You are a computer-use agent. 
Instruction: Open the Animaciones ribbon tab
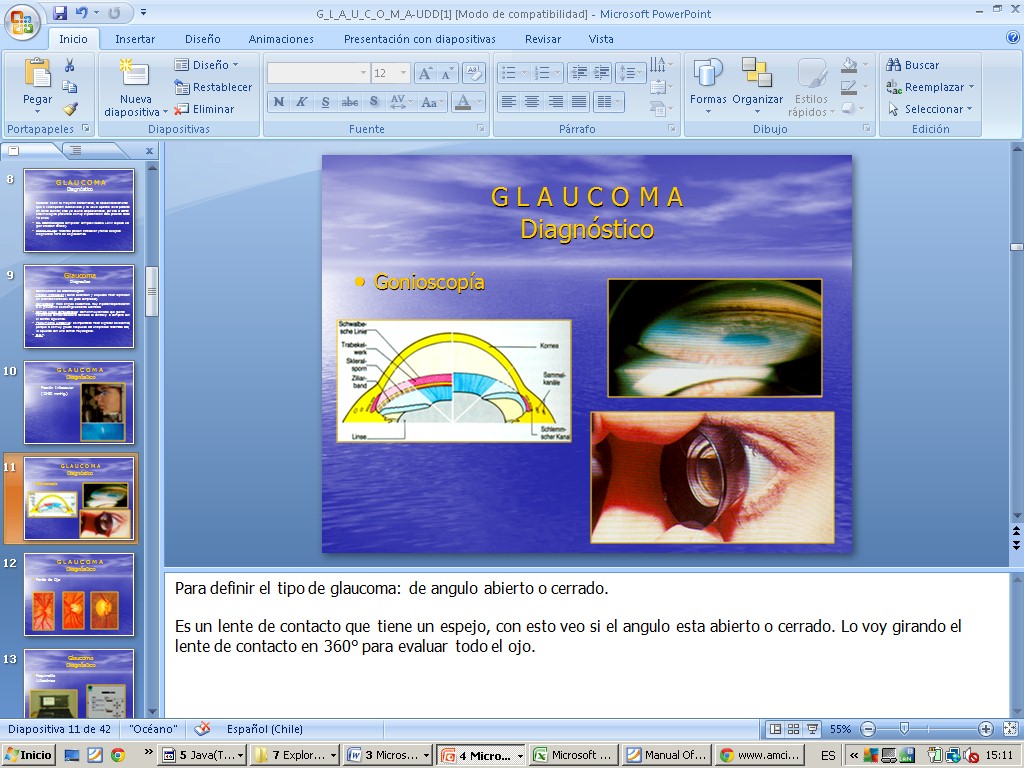281,39
